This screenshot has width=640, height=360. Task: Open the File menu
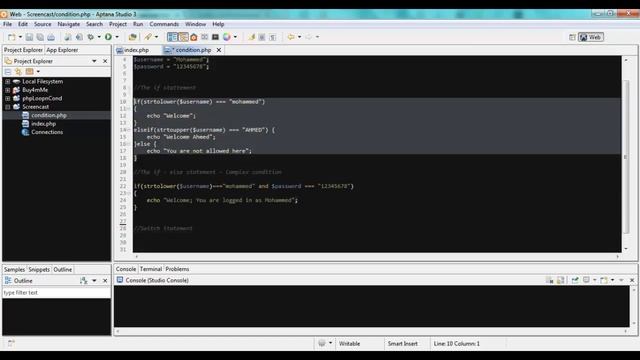(x=7, y=24)
